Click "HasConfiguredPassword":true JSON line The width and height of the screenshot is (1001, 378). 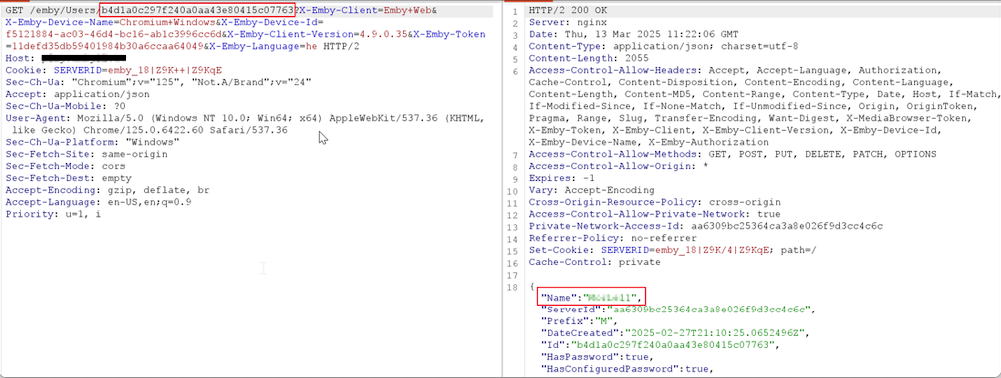626,370
